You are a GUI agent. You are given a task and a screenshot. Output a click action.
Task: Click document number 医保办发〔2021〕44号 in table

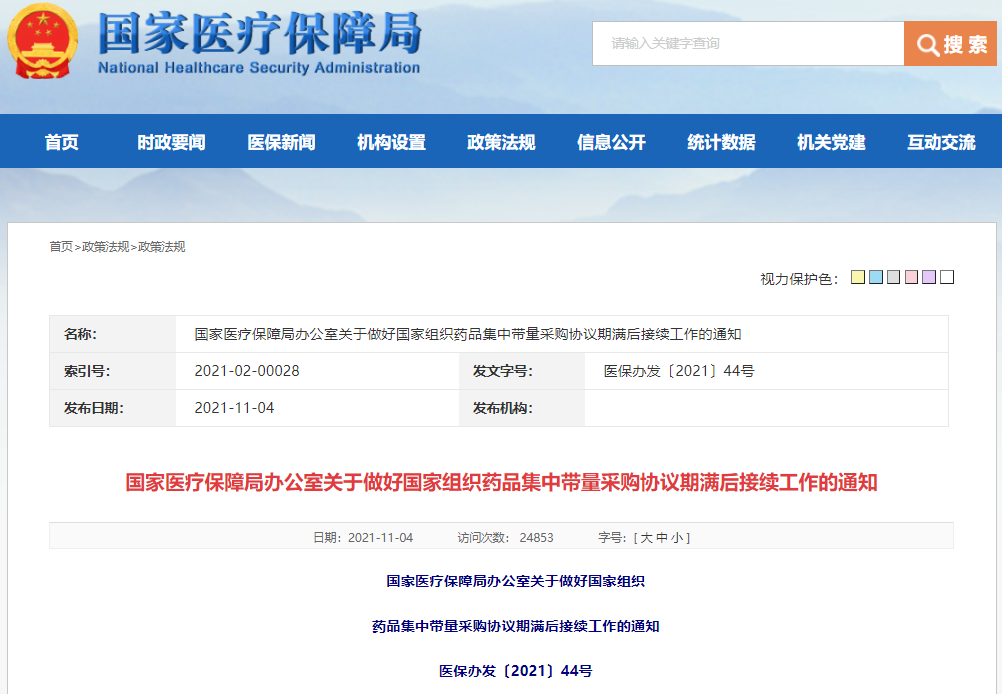pyautogui.click(x=679, y=371)
